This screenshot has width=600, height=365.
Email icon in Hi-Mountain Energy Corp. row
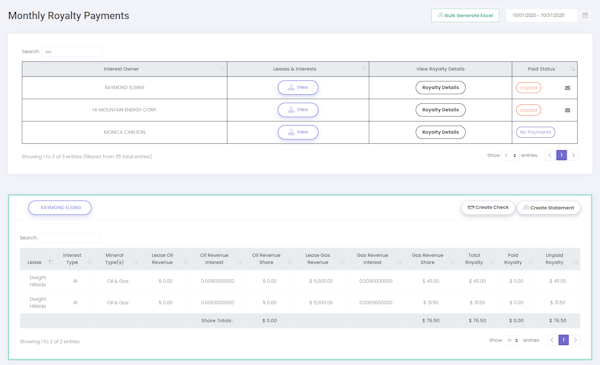[x=567, y=110]
